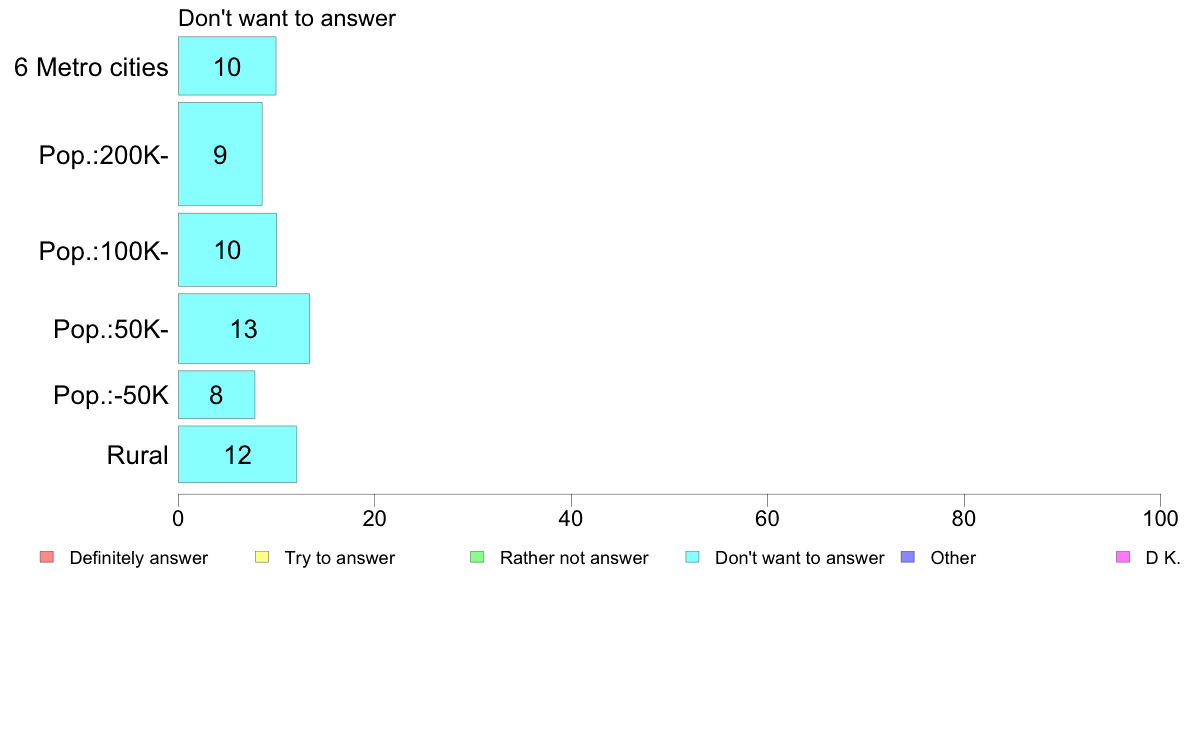
Task: Click the Don't want to answer chart title
Action: tap(287, 18)
